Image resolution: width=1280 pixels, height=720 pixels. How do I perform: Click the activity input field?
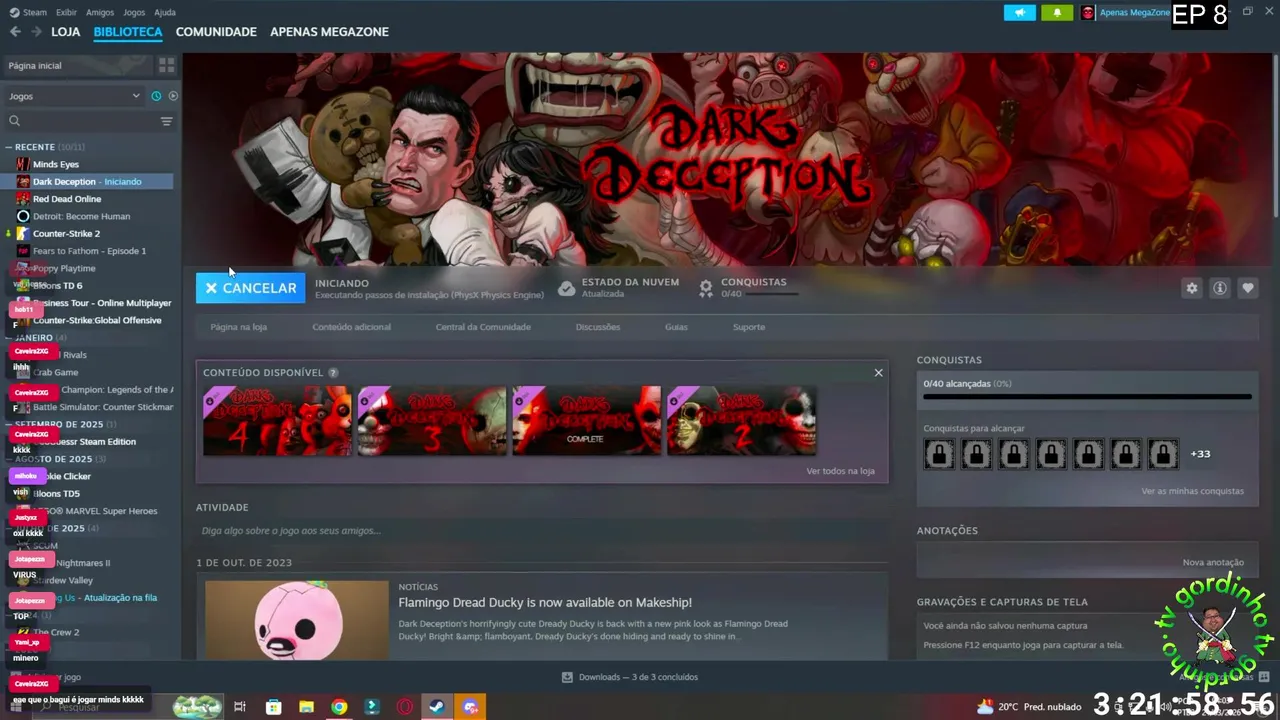(540, 531)
